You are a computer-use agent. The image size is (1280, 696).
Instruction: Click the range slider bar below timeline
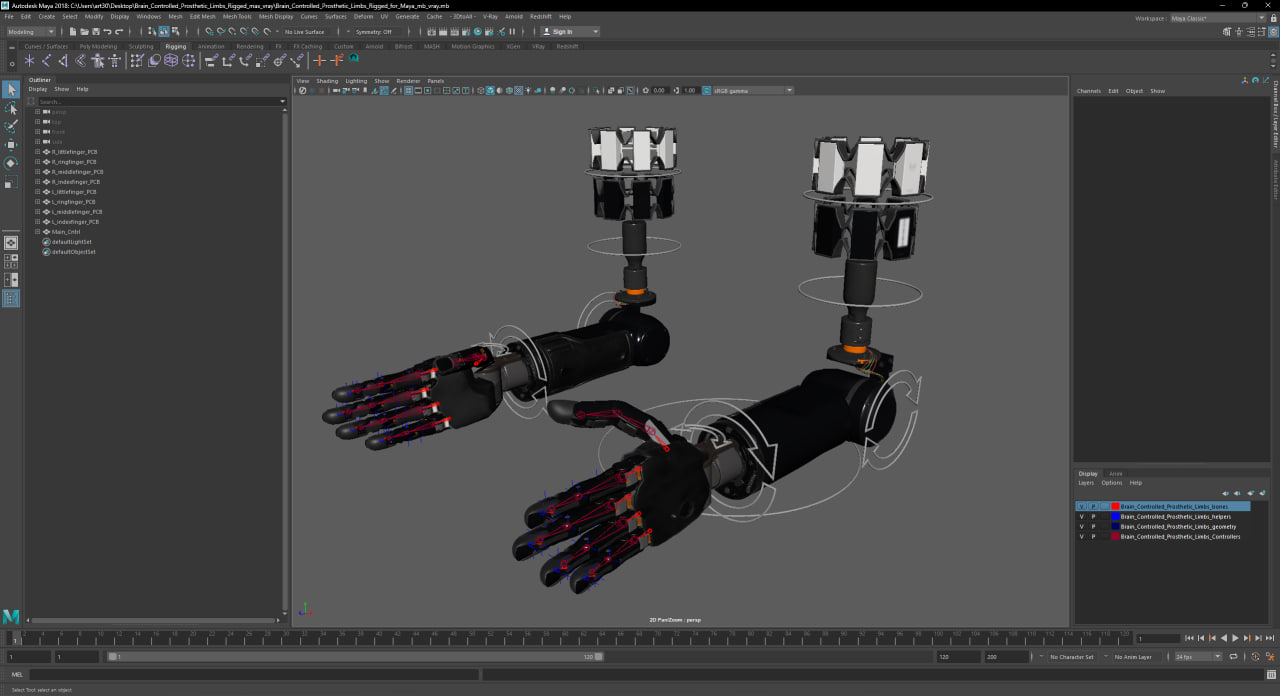click(356, 657)
